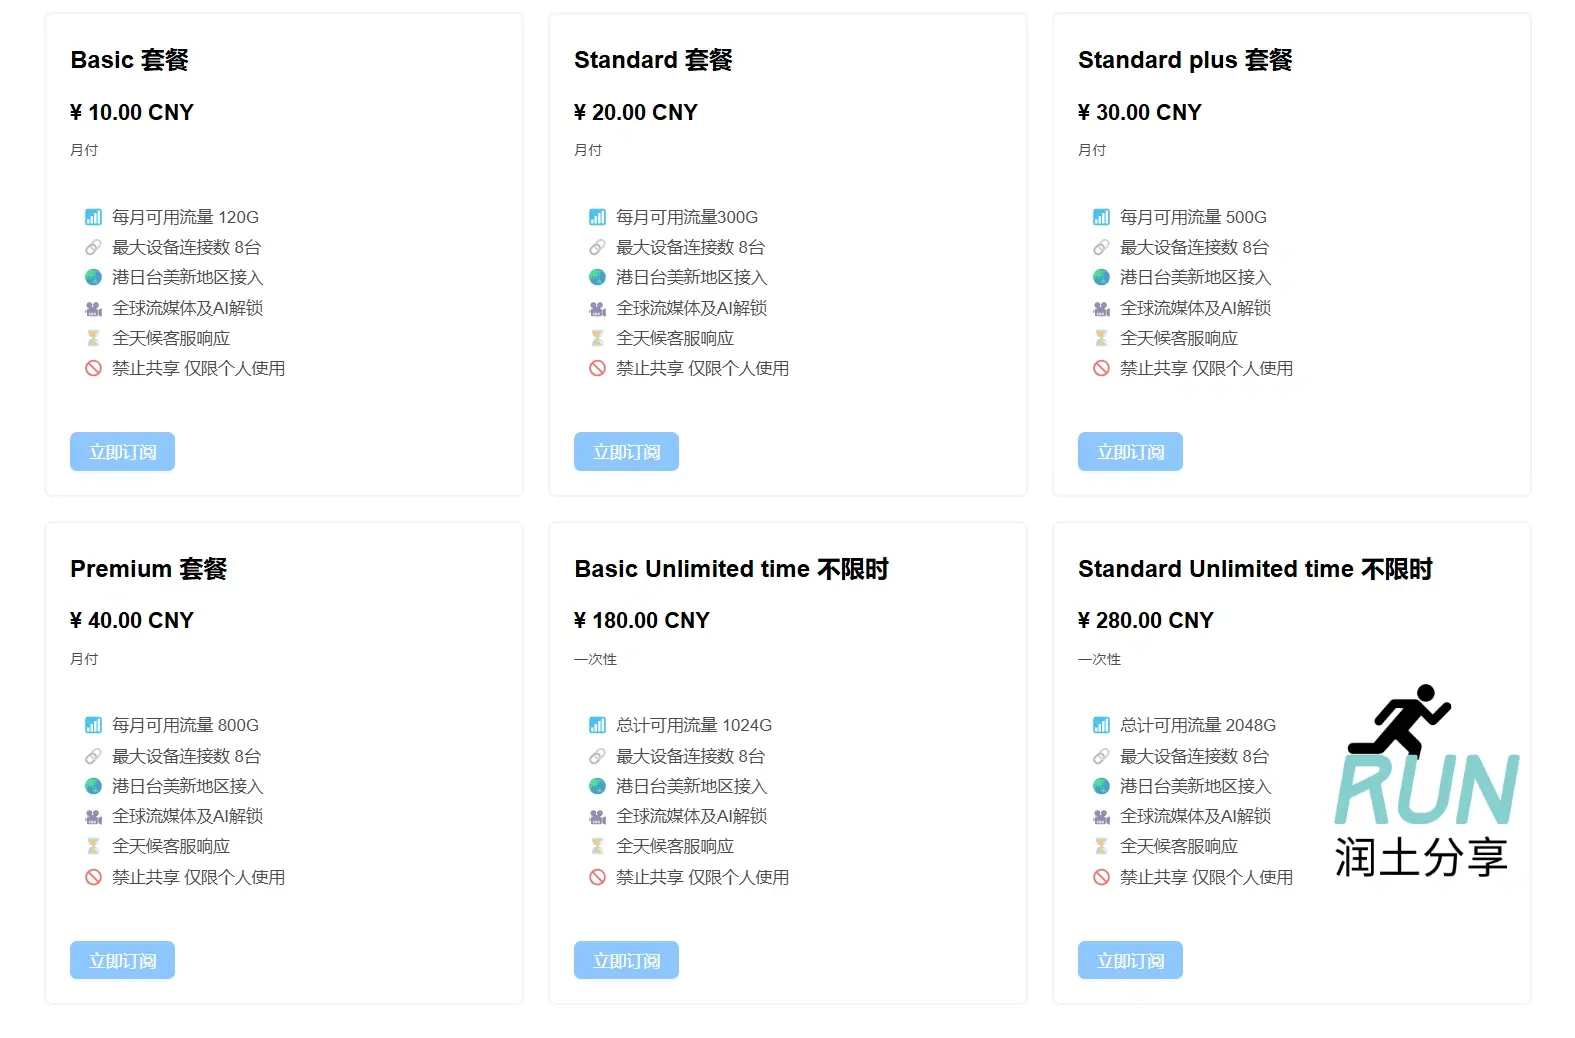Click 立即订阅 on Basic Unlimited time card

626,959
